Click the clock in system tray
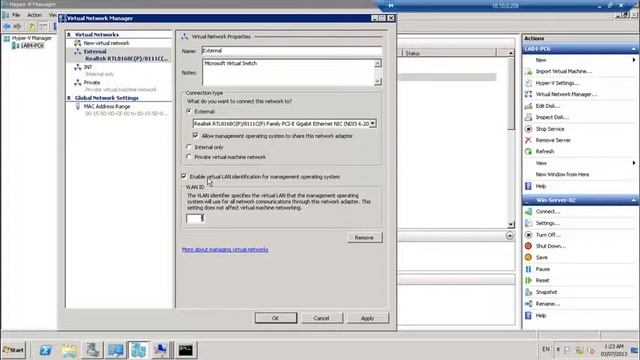 click(x=613, y=350)
